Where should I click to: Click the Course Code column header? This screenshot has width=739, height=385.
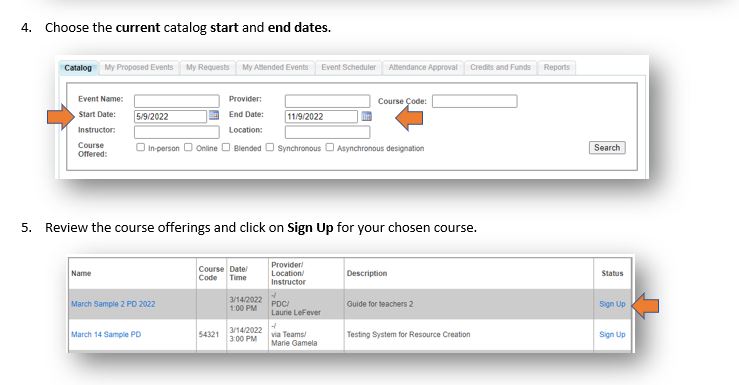click(x=211, y=273)
